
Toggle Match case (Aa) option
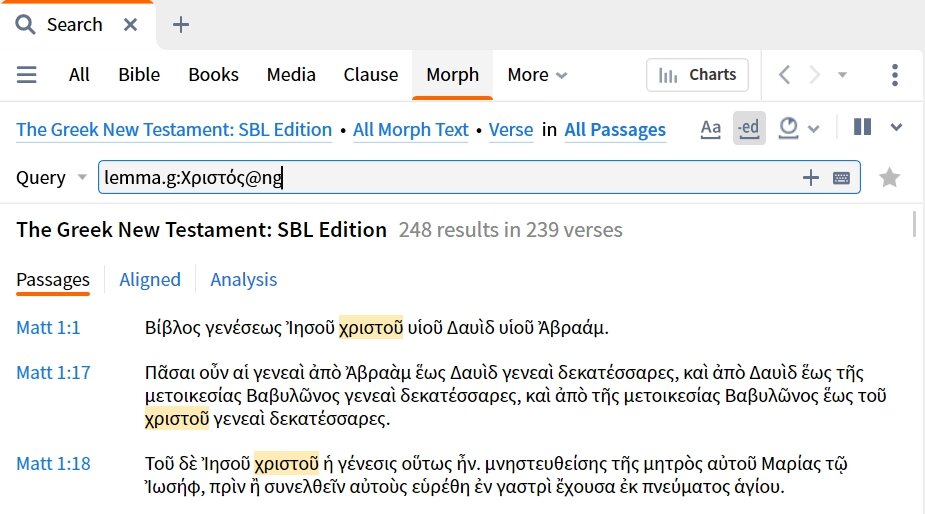click(x=711, y=128)
